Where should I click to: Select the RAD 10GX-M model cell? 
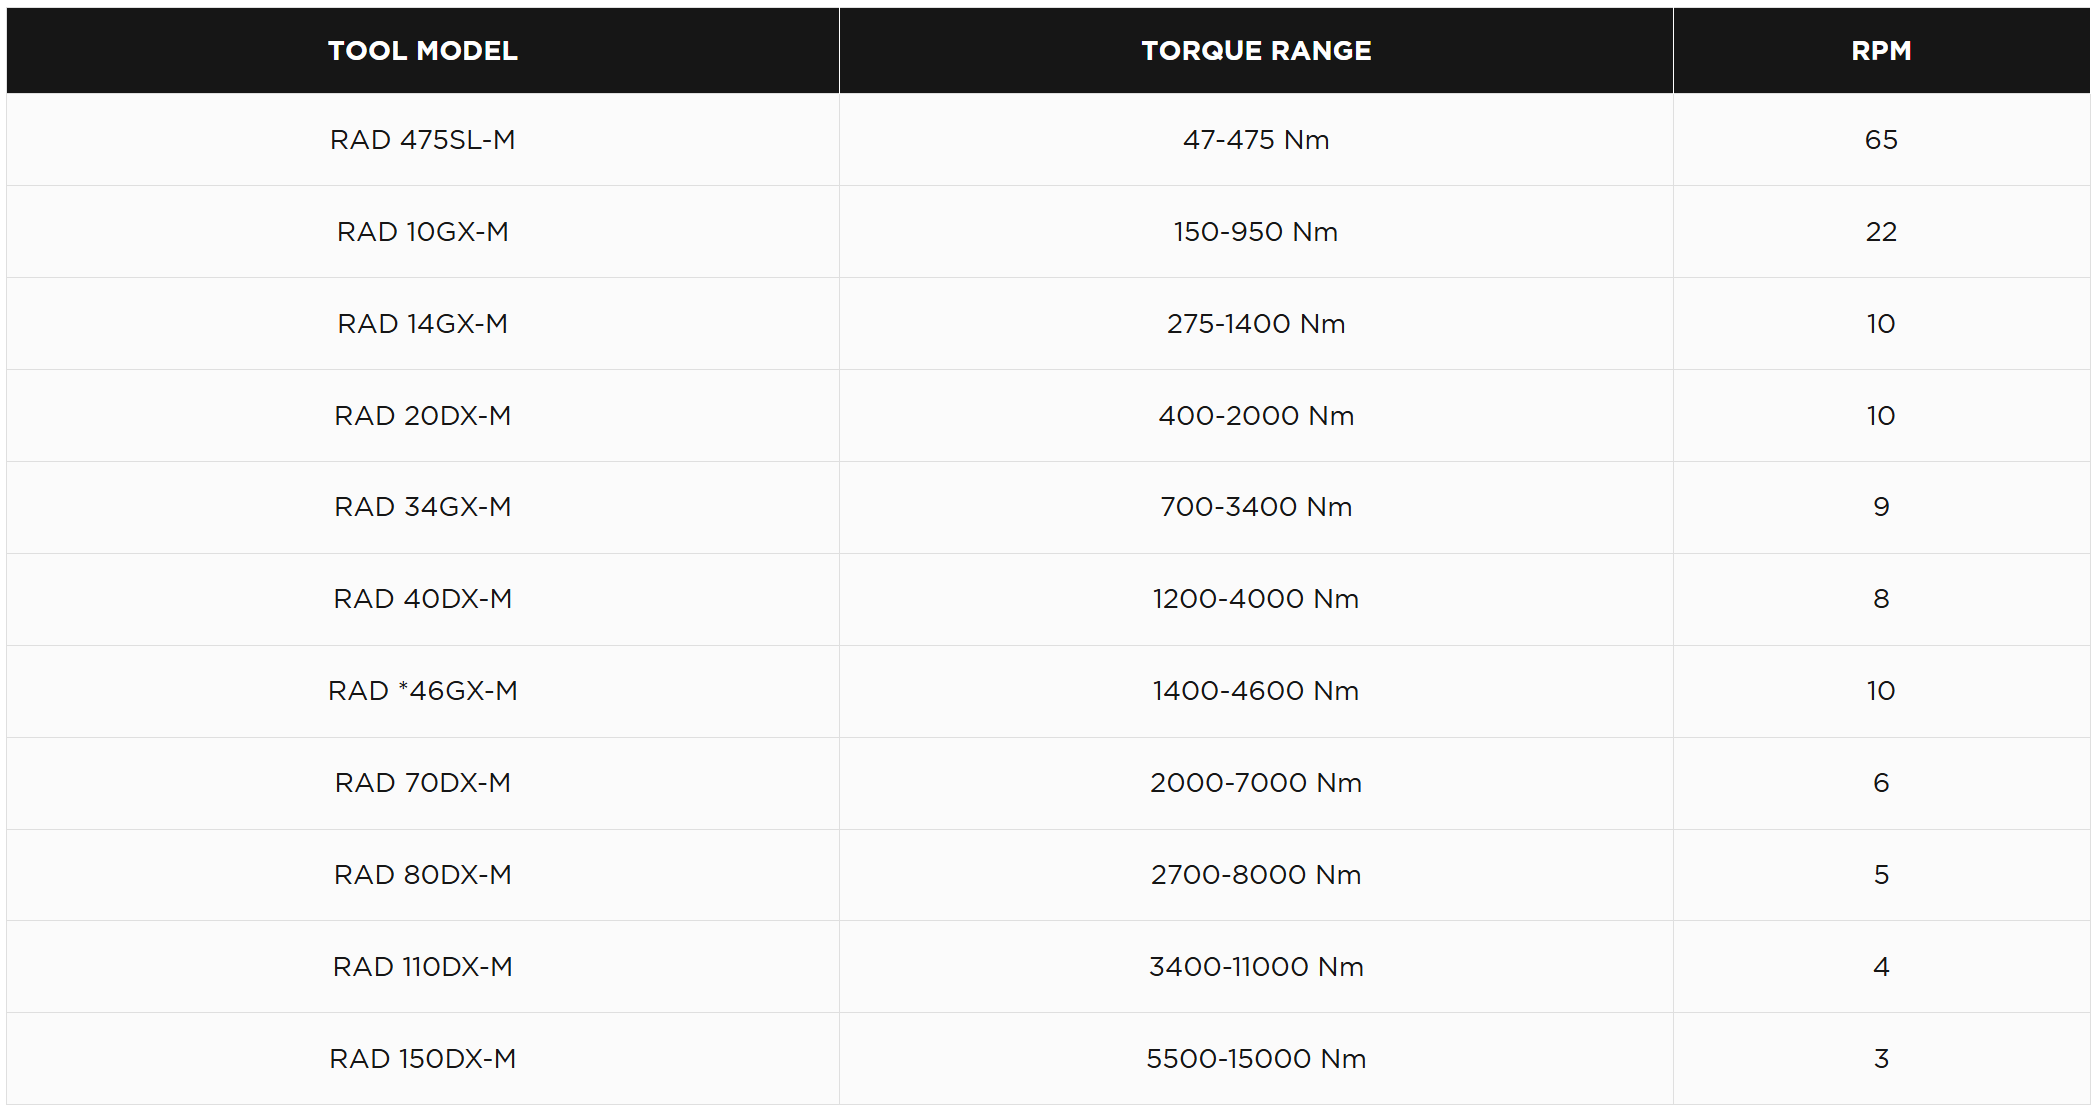click(423, 232)
